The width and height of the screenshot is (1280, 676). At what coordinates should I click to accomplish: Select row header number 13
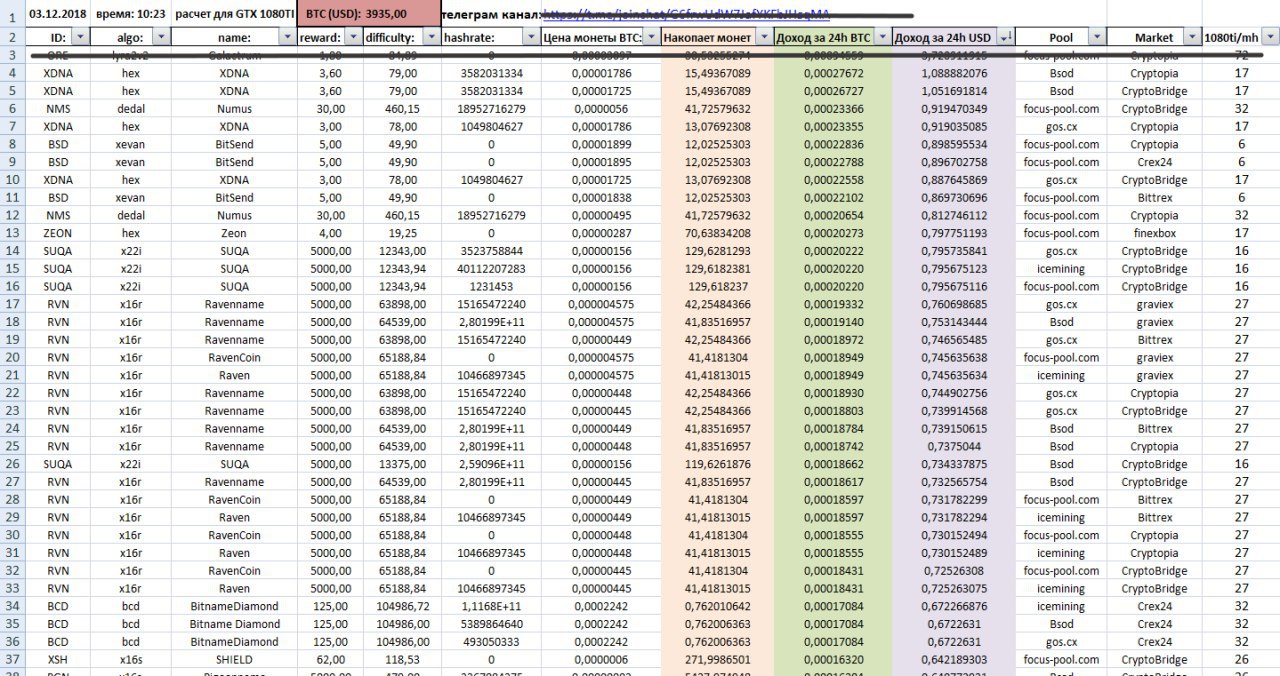[x=12, y=232]
